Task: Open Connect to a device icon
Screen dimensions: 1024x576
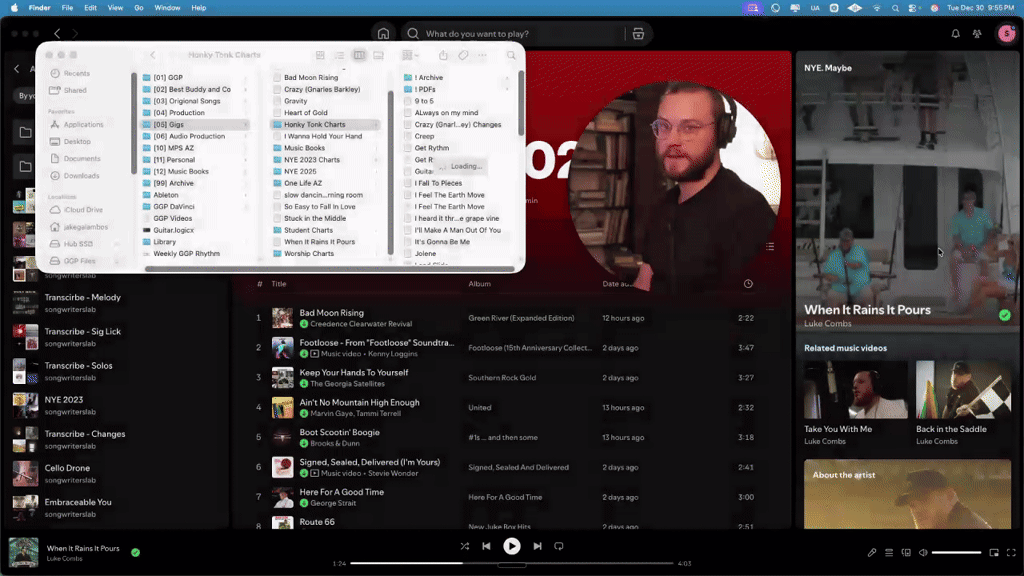Action: 906,552
